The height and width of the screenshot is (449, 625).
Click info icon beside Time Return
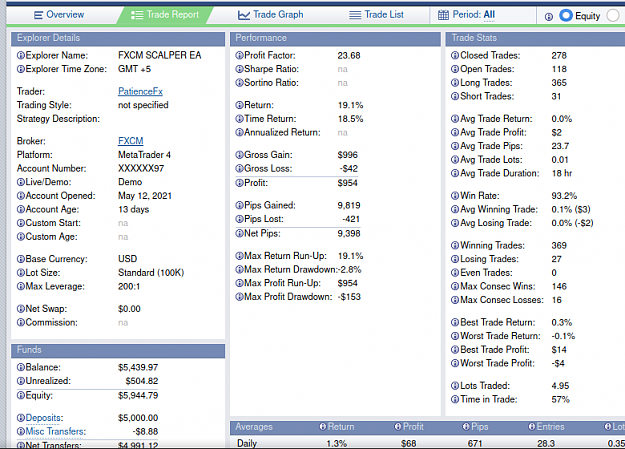(x=239, y=118)
